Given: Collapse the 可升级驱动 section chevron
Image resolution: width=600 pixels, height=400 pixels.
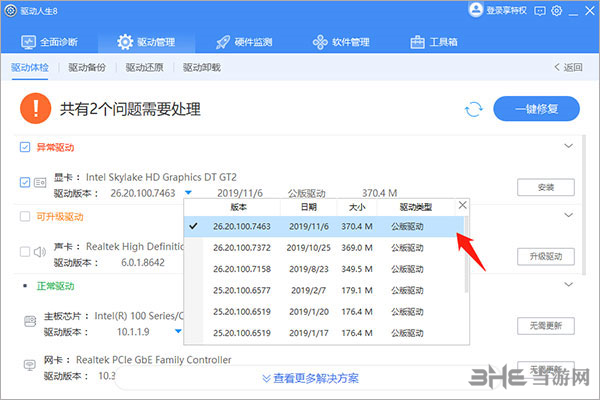Looking at the screenshot, I should [x=569, y=215].
